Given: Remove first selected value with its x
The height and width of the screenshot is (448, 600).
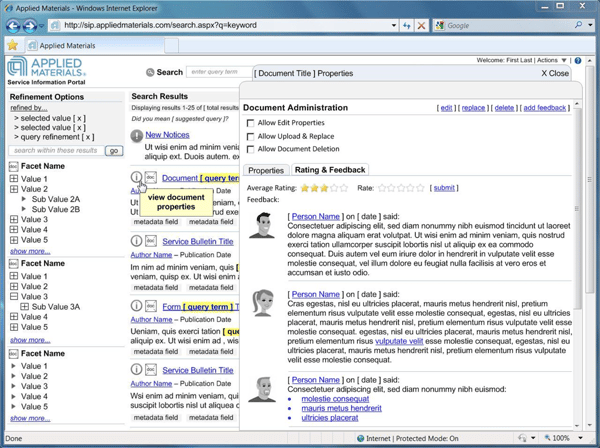Looking at the screenshot, I should click(x=79, y=118).
